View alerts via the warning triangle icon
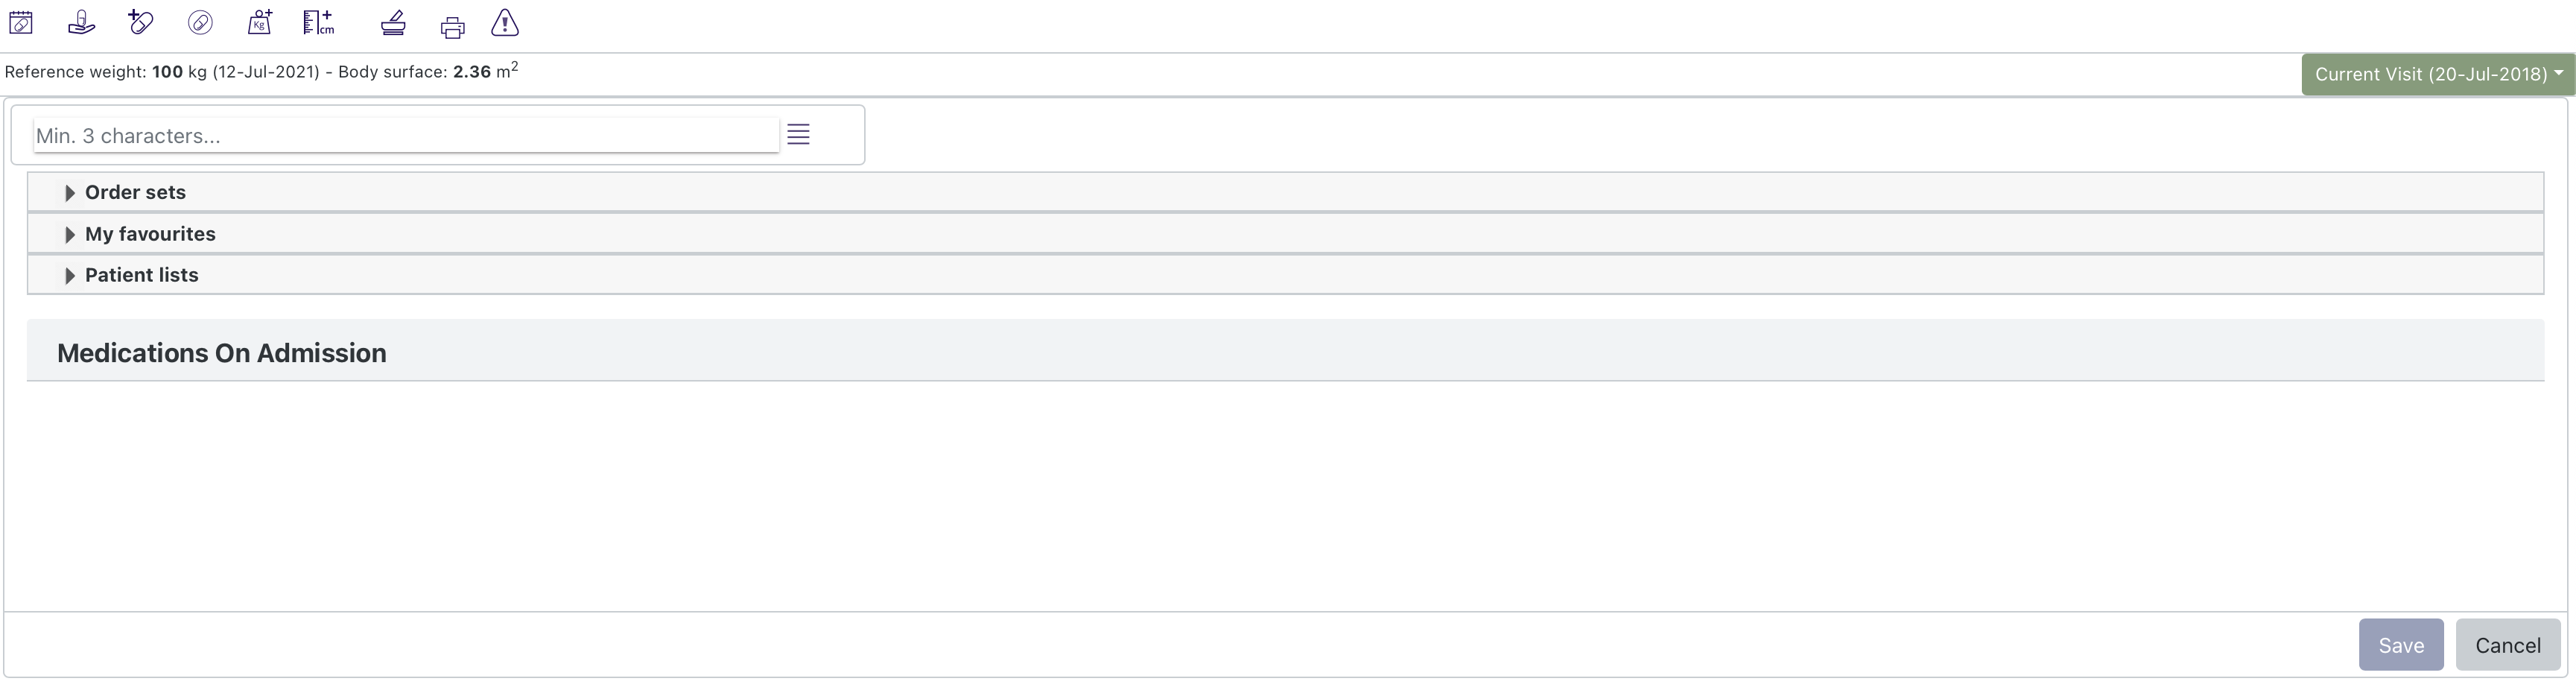This screenshot has height=693, width=2576. (x=505, y=24)
